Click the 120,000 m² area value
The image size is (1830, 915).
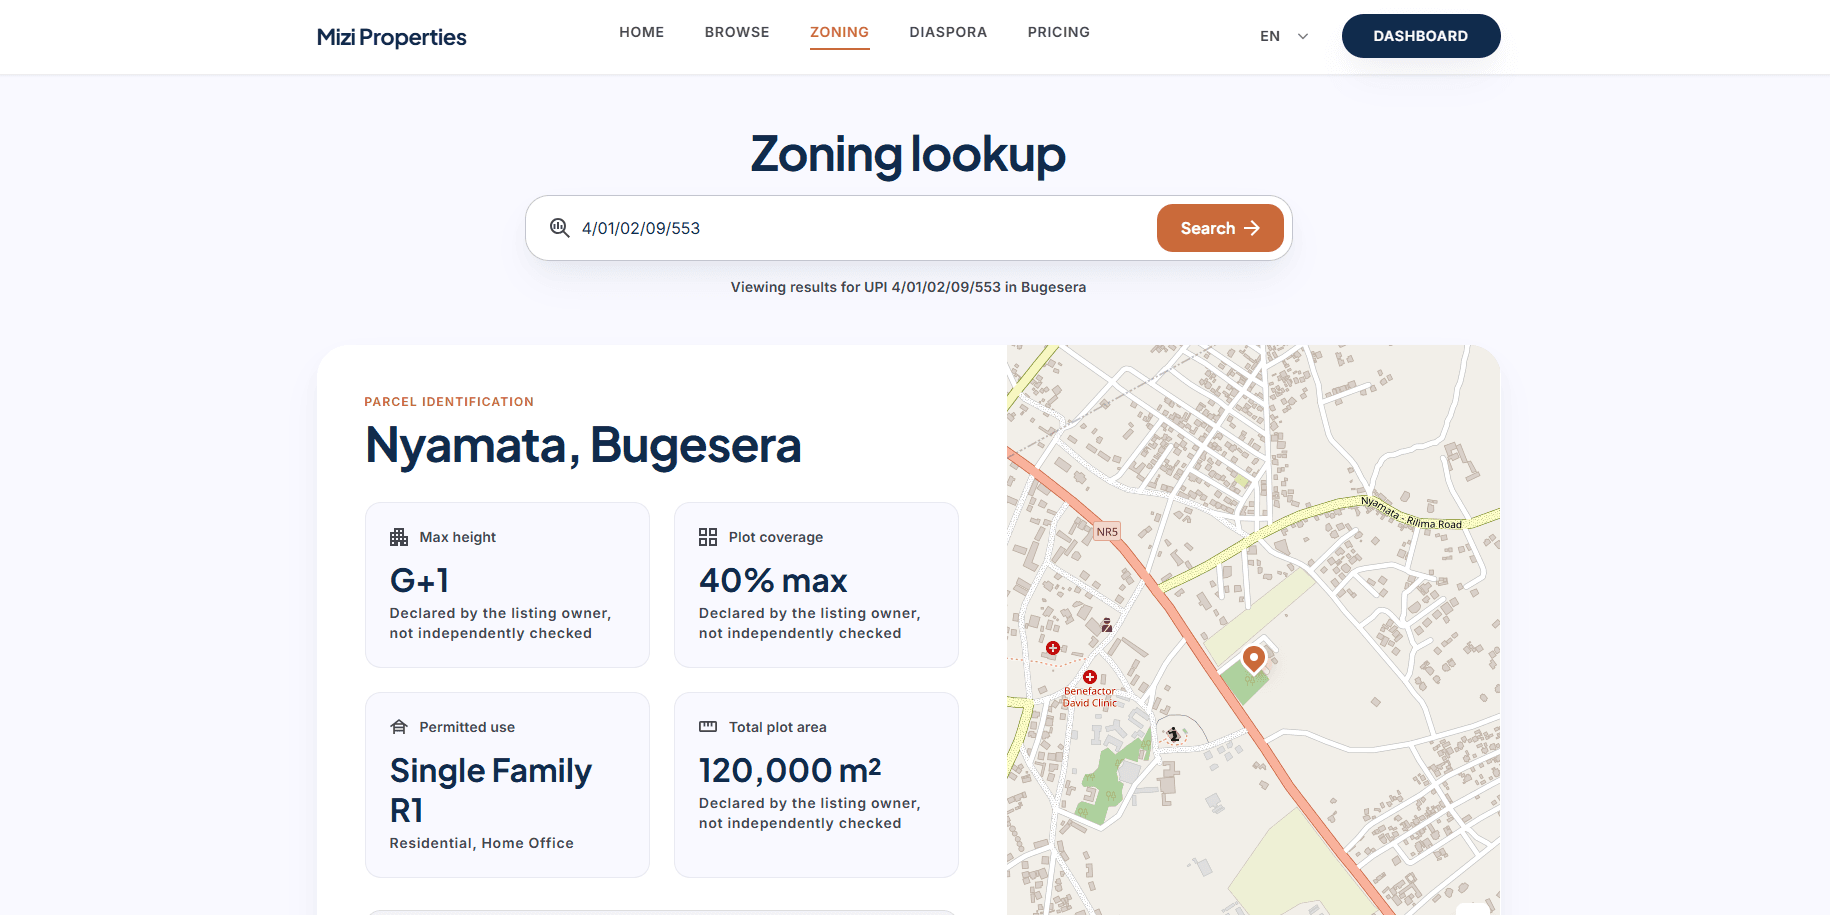[790, 770]
